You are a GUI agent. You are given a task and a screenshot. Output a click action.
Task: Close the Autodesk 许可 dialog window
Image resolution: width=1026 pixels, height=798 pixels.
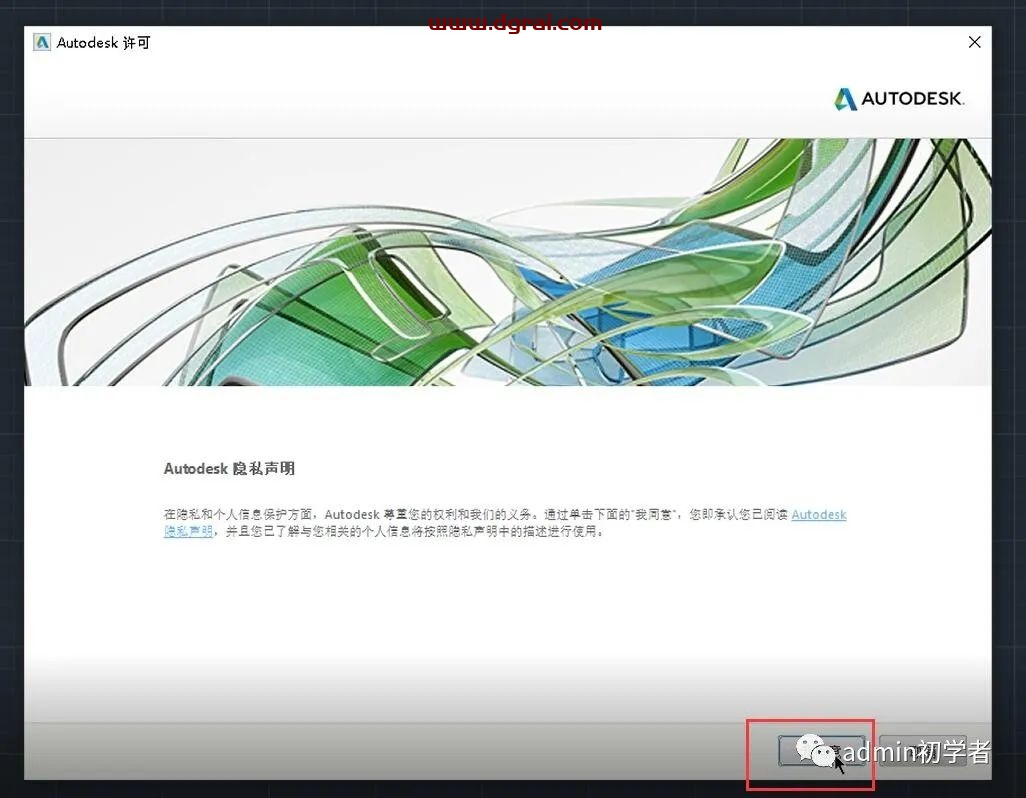point(974,43)
